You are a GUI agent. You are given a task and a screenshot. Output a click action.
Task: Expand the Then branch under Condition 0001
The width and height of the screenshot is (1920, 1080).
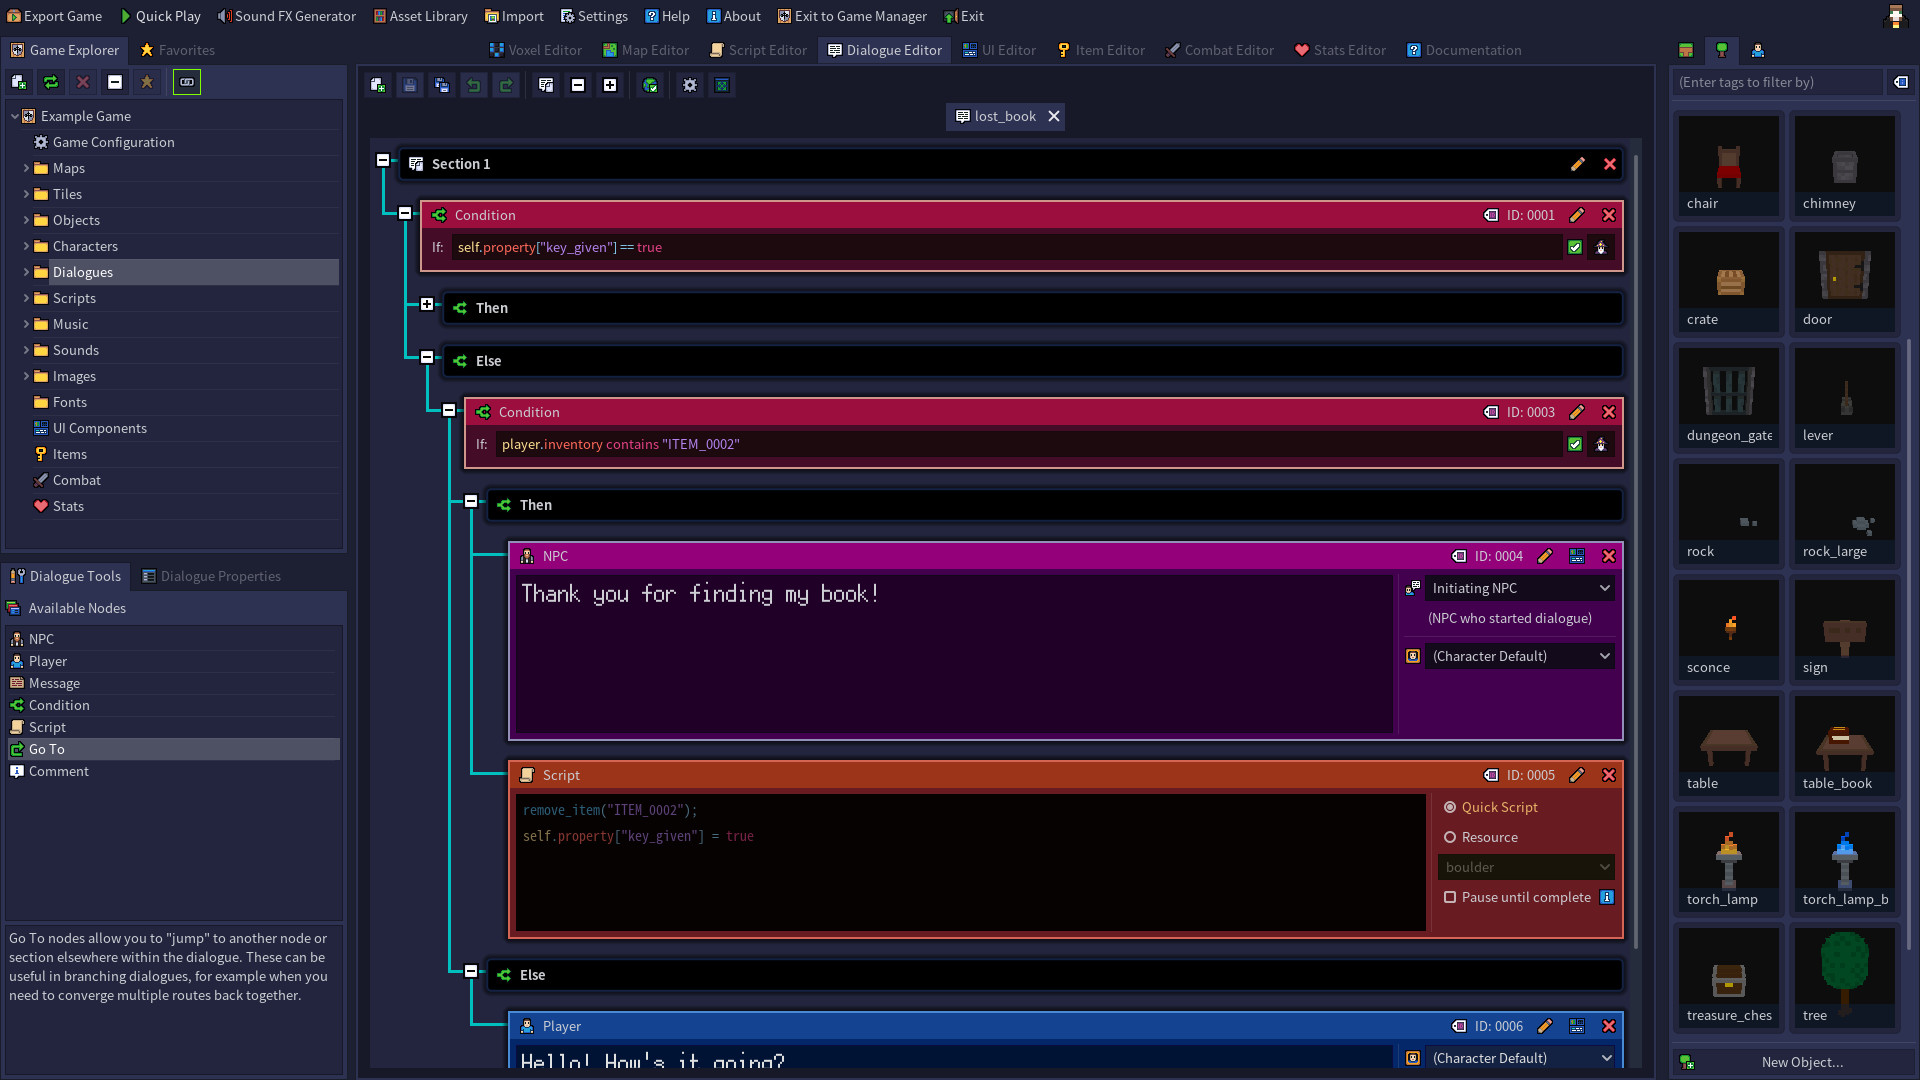coord(428,304)
